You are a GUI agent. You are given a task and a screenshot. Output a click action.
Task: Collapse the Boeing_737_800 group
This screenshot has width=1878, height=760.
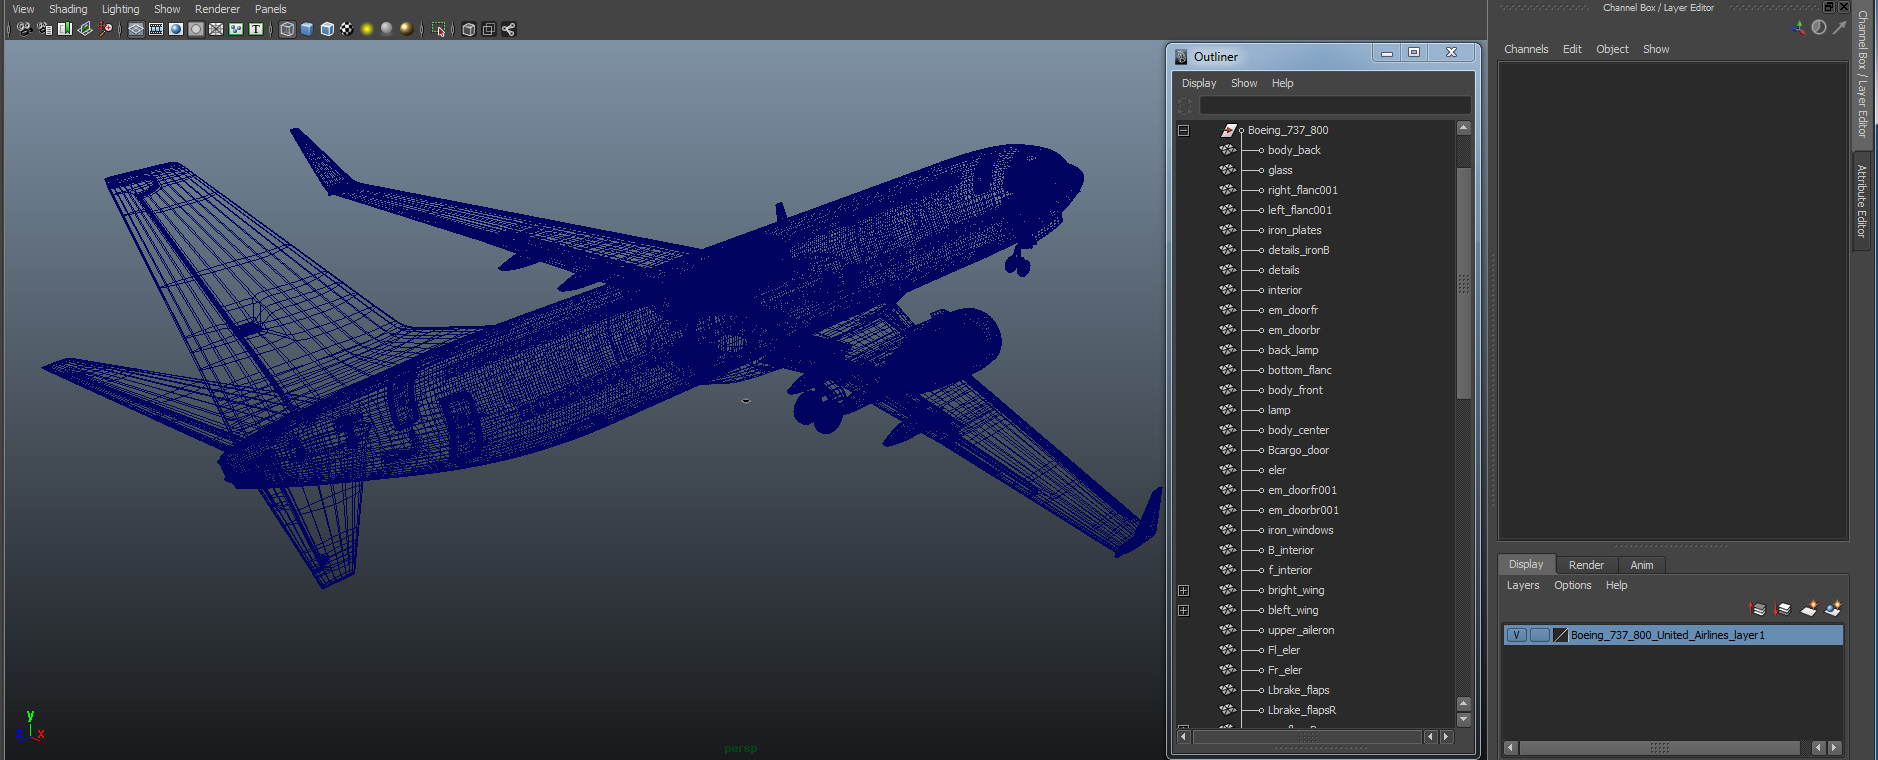[x=1183, y=130]
